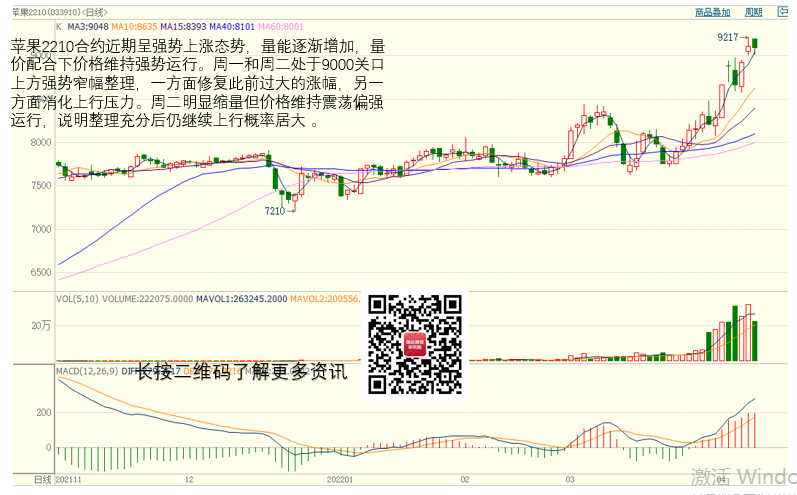Click the square icon beside 周期

point(782,12)
